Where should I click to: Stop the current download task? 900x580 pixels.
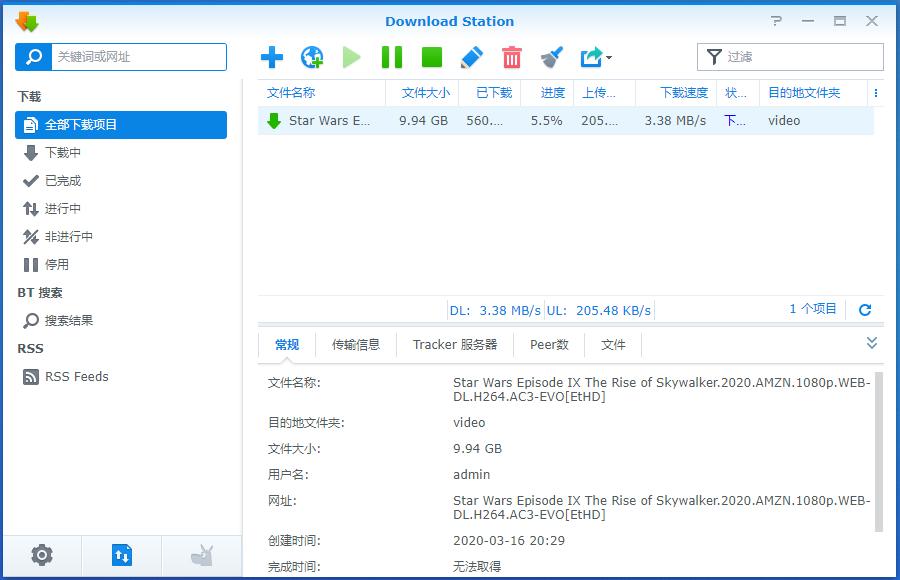[x=431, y=57]
